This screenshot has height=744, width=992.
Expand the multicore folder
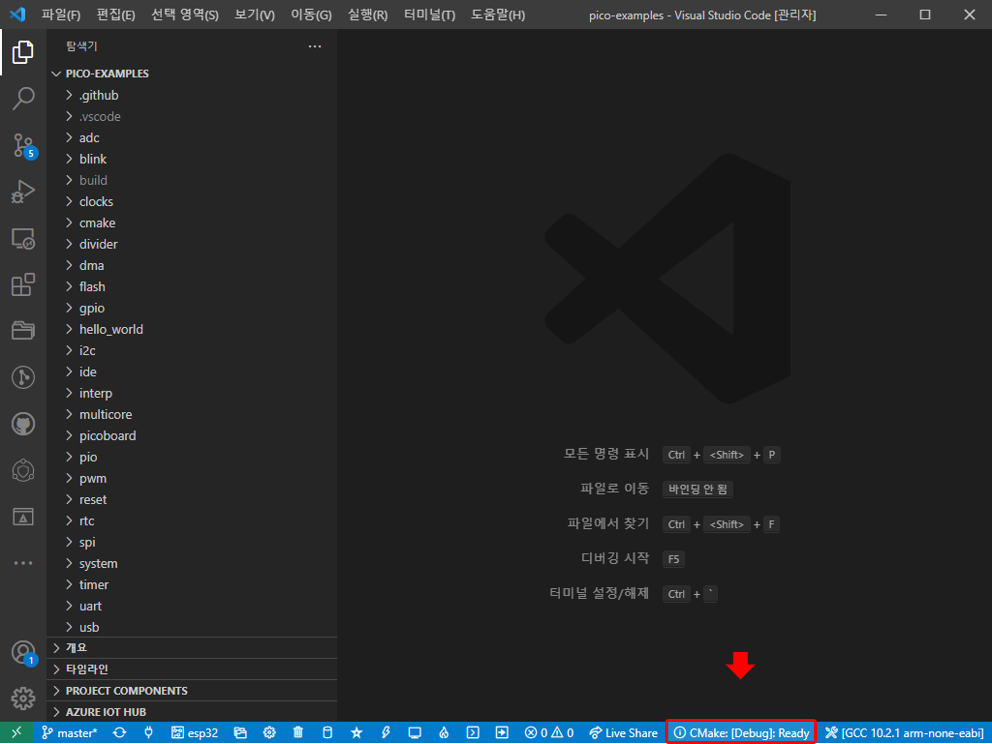tap(192, 414)
